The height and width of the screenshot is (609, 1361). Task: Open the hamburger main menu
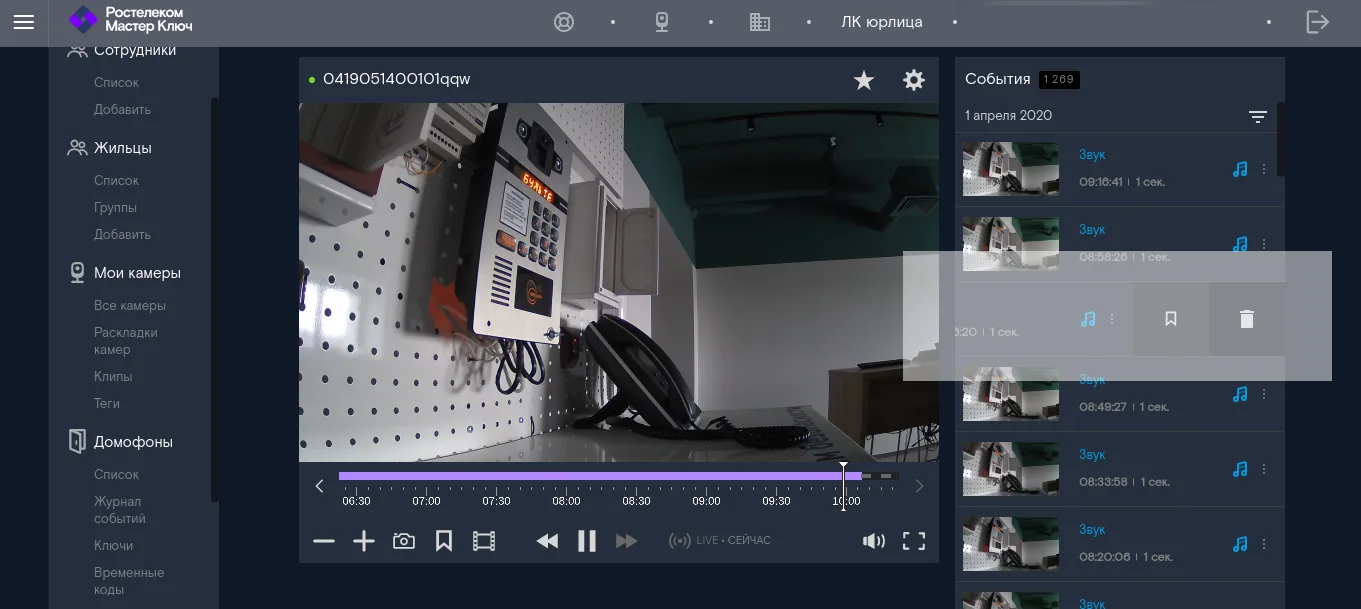click(x=24, y=22)
